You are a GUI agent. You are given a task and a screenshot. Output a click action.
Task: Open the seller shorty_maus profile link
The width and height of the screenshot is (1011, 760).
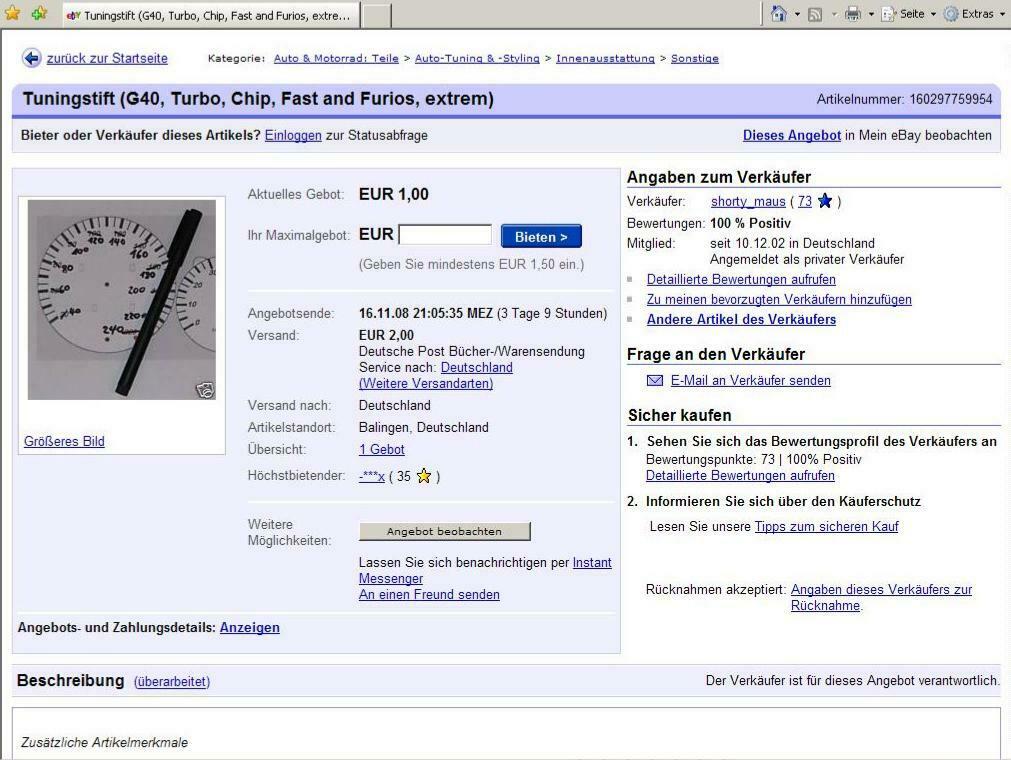tap(748, 201)
